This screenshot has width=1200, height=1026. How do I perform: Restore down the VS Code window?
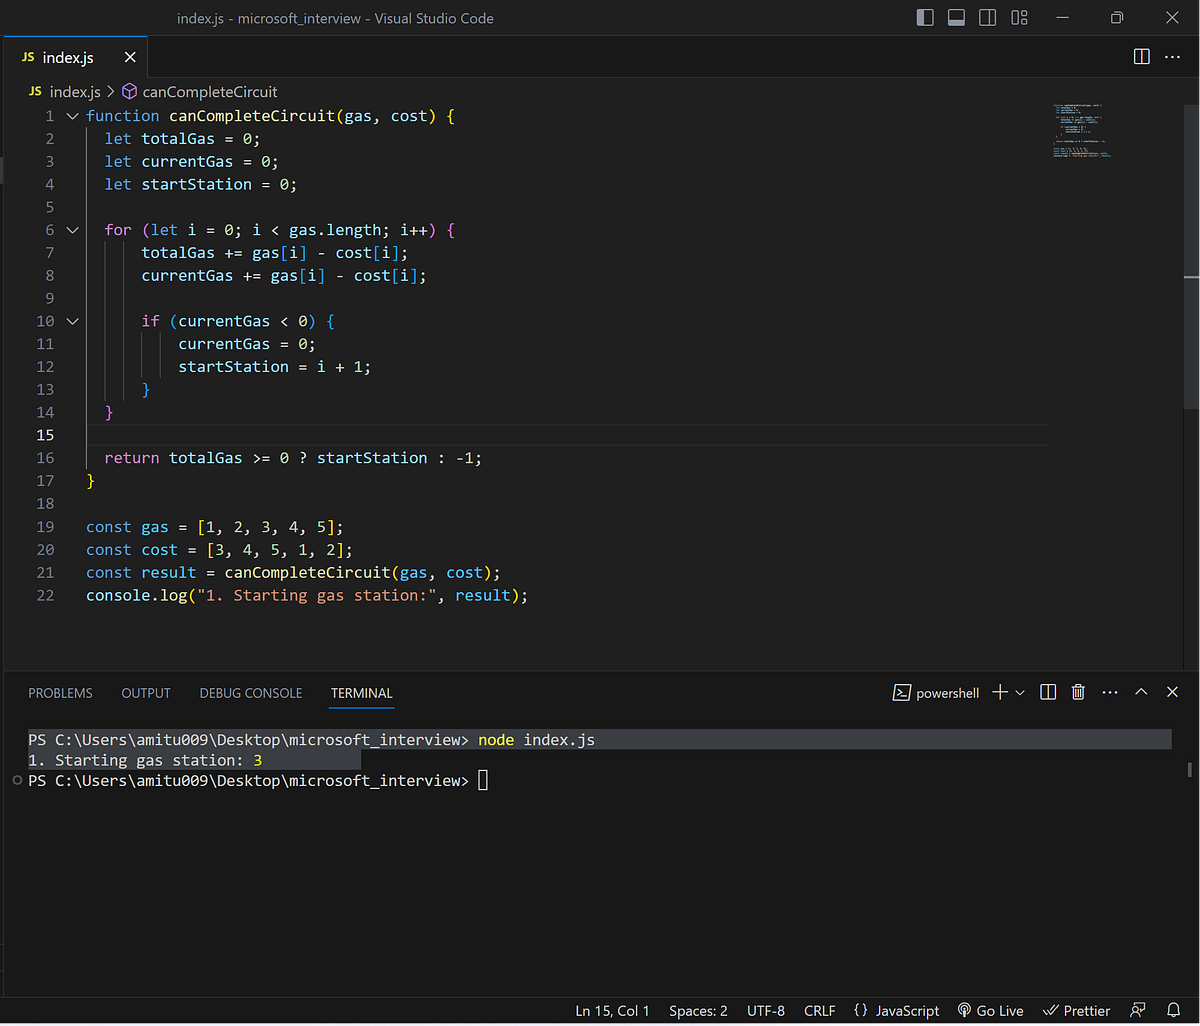click(x=1117, y=17)
